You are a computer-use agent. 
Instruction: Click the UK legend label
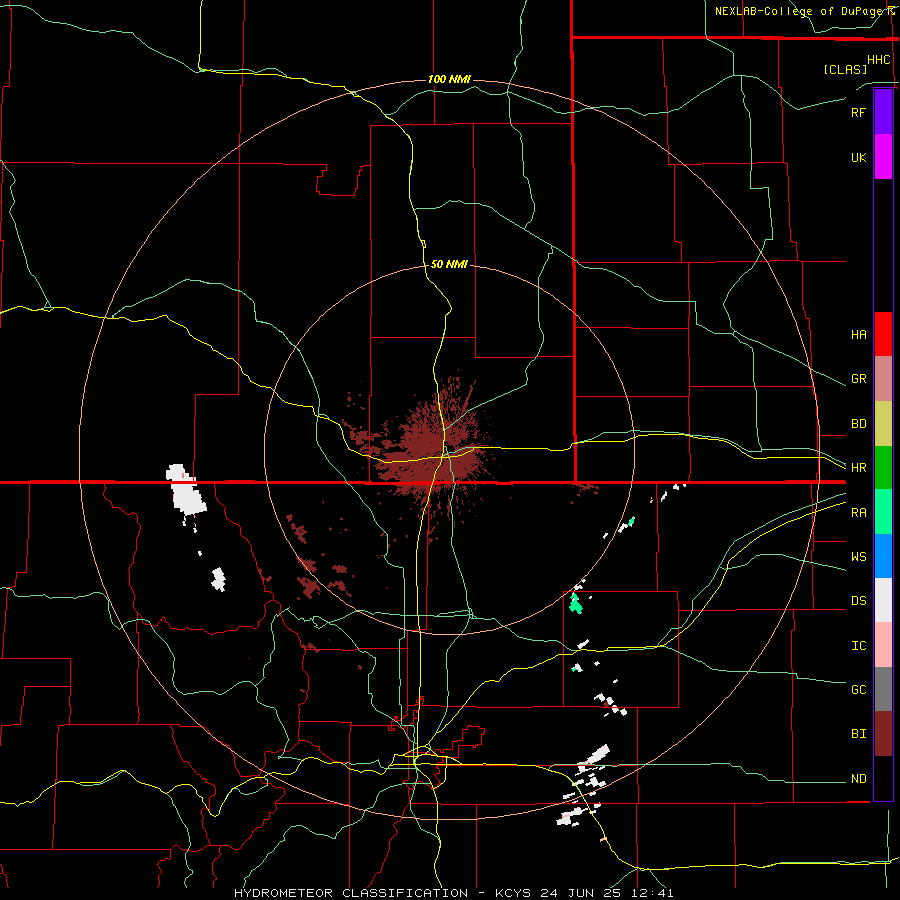(x=858, y=157)
